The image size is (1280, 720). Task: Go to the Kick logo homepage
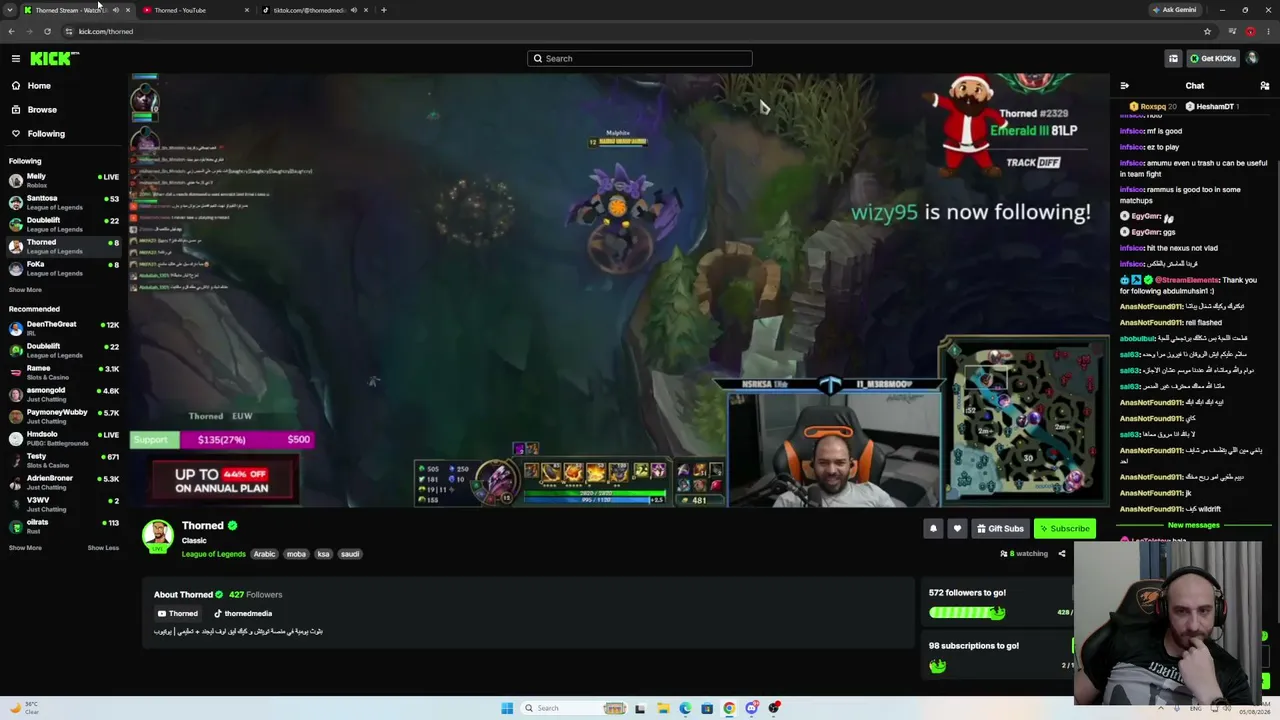(x=54, y=59)
